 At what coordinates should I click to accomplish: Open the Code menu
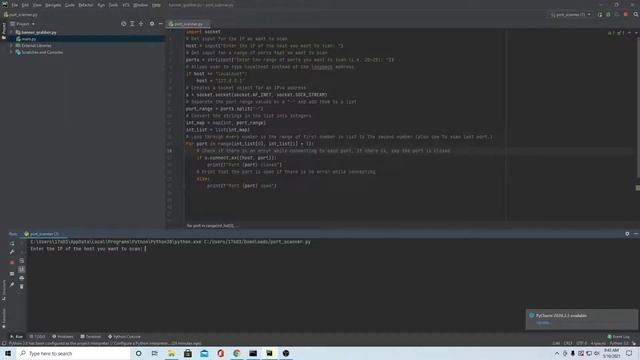pyautogui.click(x=70, y=5)
